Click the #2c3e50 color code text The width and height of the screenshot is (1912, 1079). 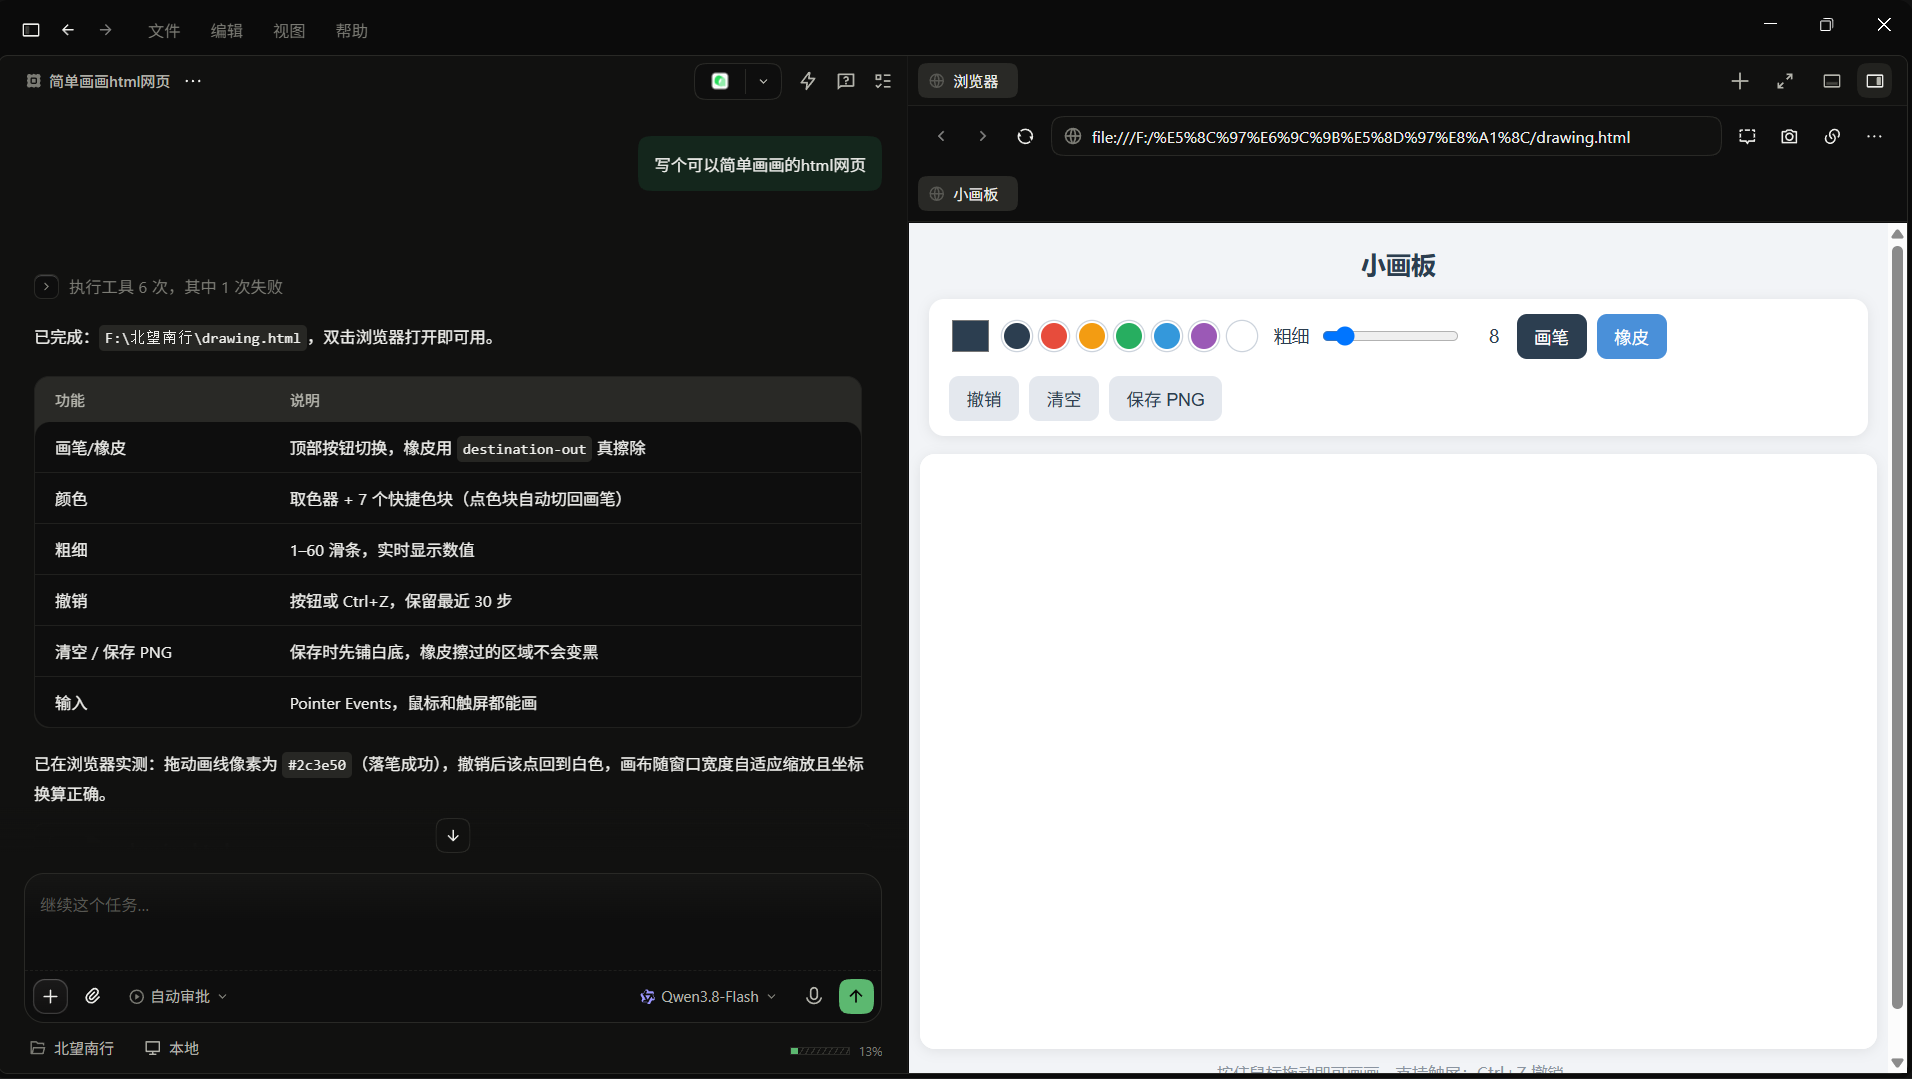317,765
